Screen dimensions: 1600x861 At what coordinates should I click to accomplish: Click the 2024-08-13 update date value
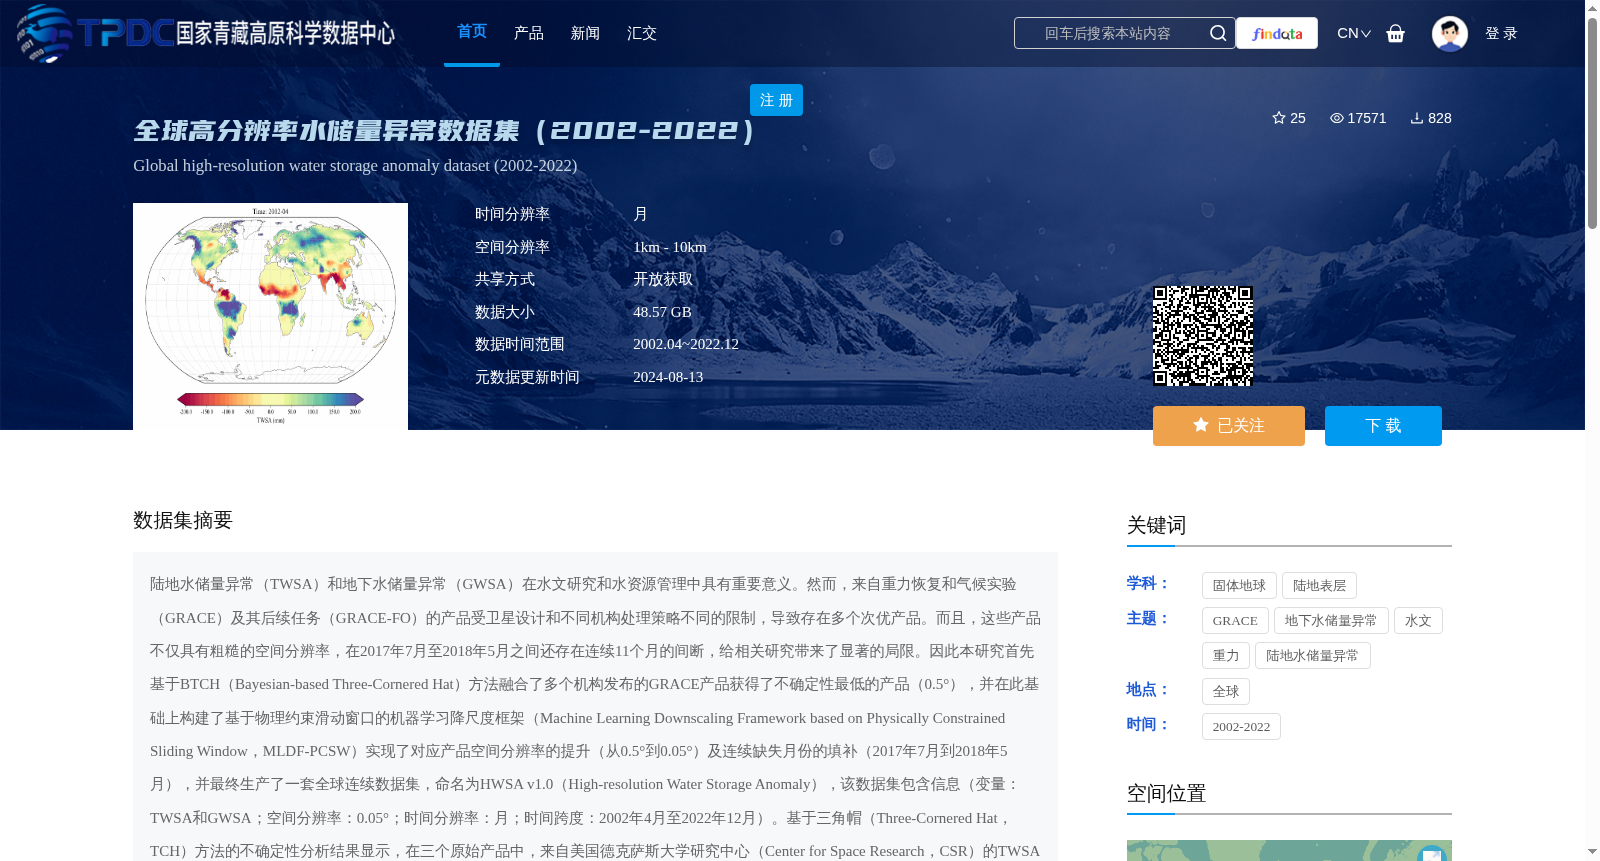coord(668,377)
